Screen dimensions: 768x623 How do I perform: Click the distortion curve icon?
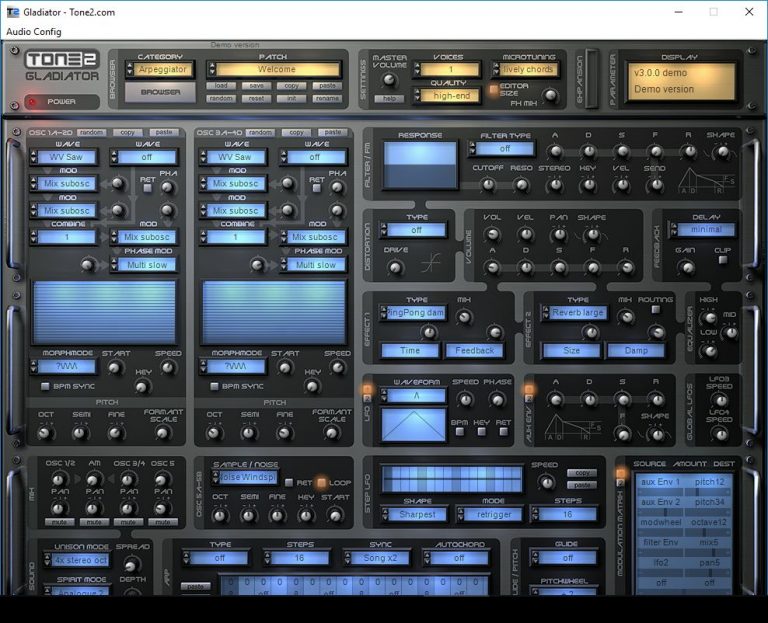point(431,263)
